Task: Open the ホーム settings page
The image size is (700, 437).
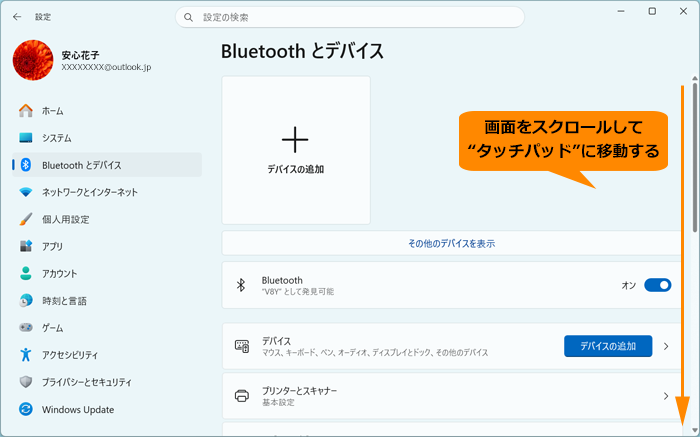Action: [x=107, y=111]
